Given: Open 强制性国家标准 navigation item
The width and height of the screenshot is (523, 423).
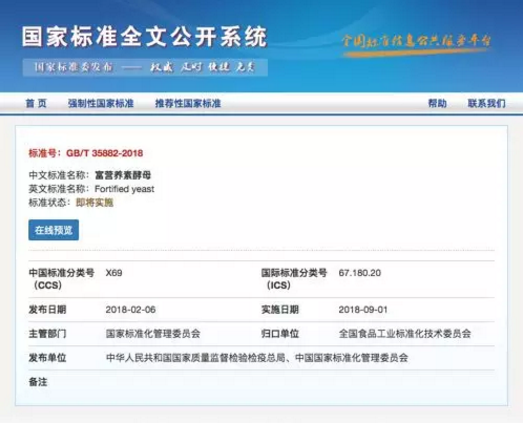Looking at the screenshot, I should point(101,103).
